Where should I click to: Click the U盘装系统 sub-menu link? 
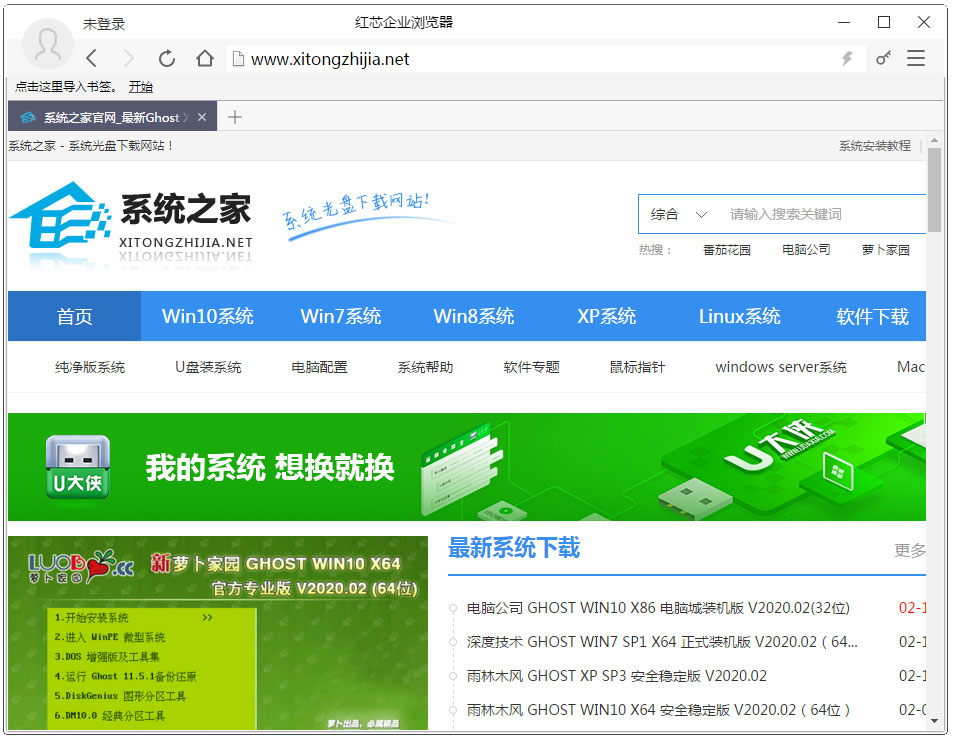click(208, 367)
